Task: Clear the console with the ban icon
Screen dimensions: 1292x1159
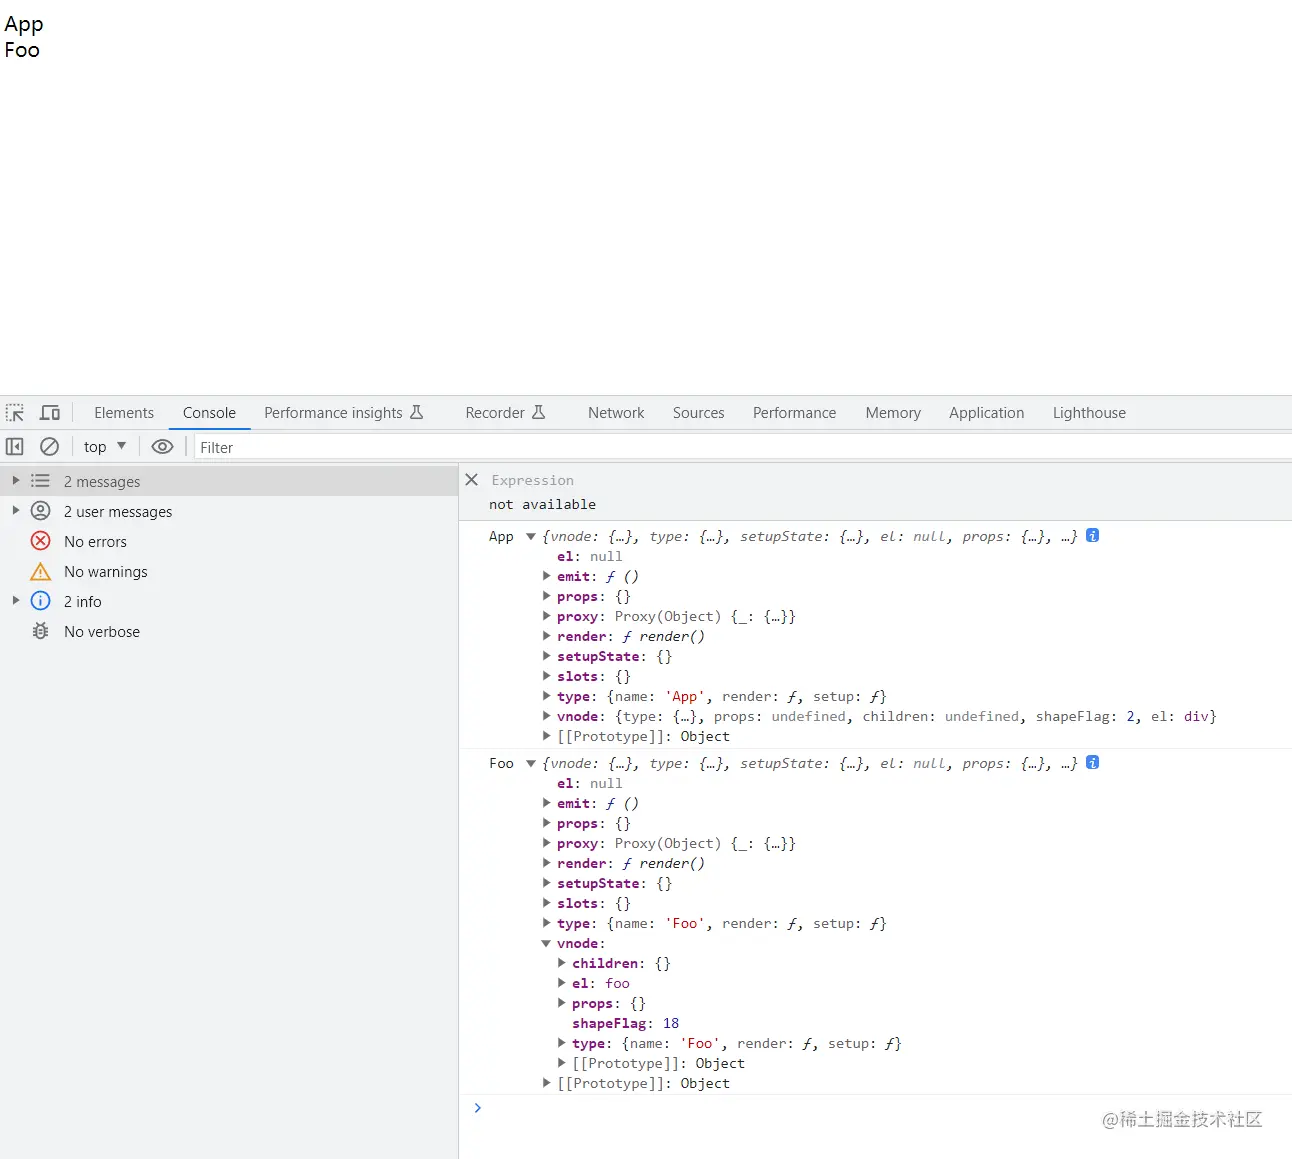Action: [49, 447]
